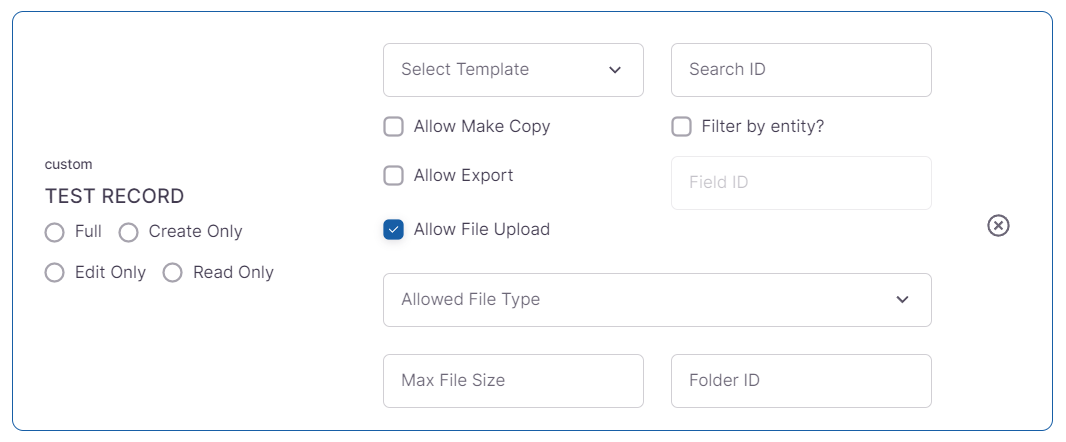This screenshot has height=442, width=1066.
Task: Click the Allow File Upload label text
Action: click(481, 230)
